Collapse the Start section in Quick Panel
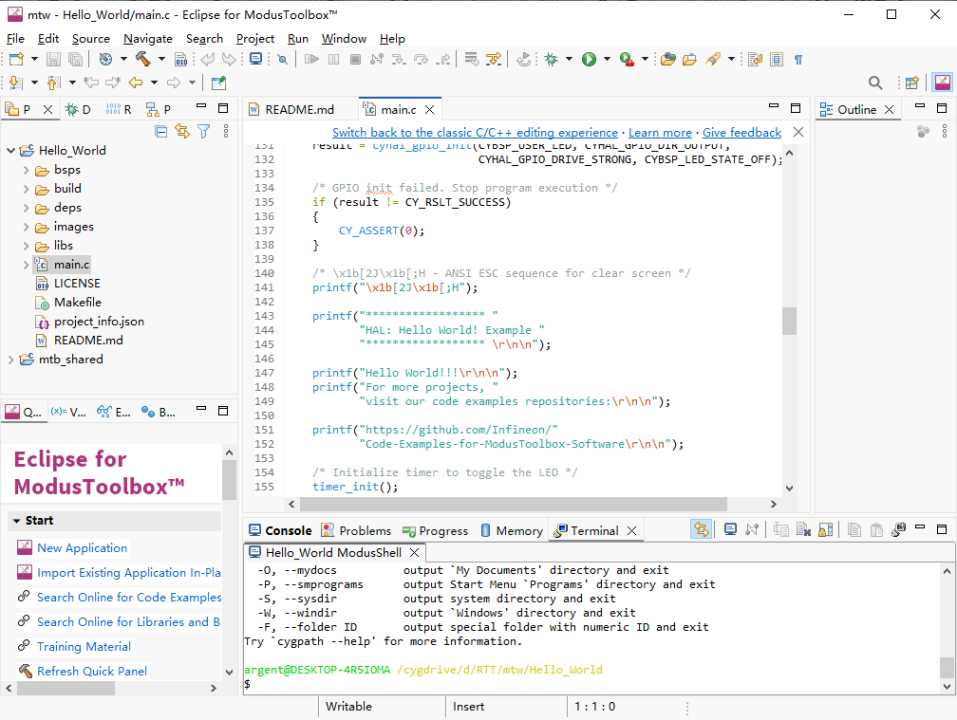Image resolution: width=957 pixels, height=720 pixels. point(16,521)
